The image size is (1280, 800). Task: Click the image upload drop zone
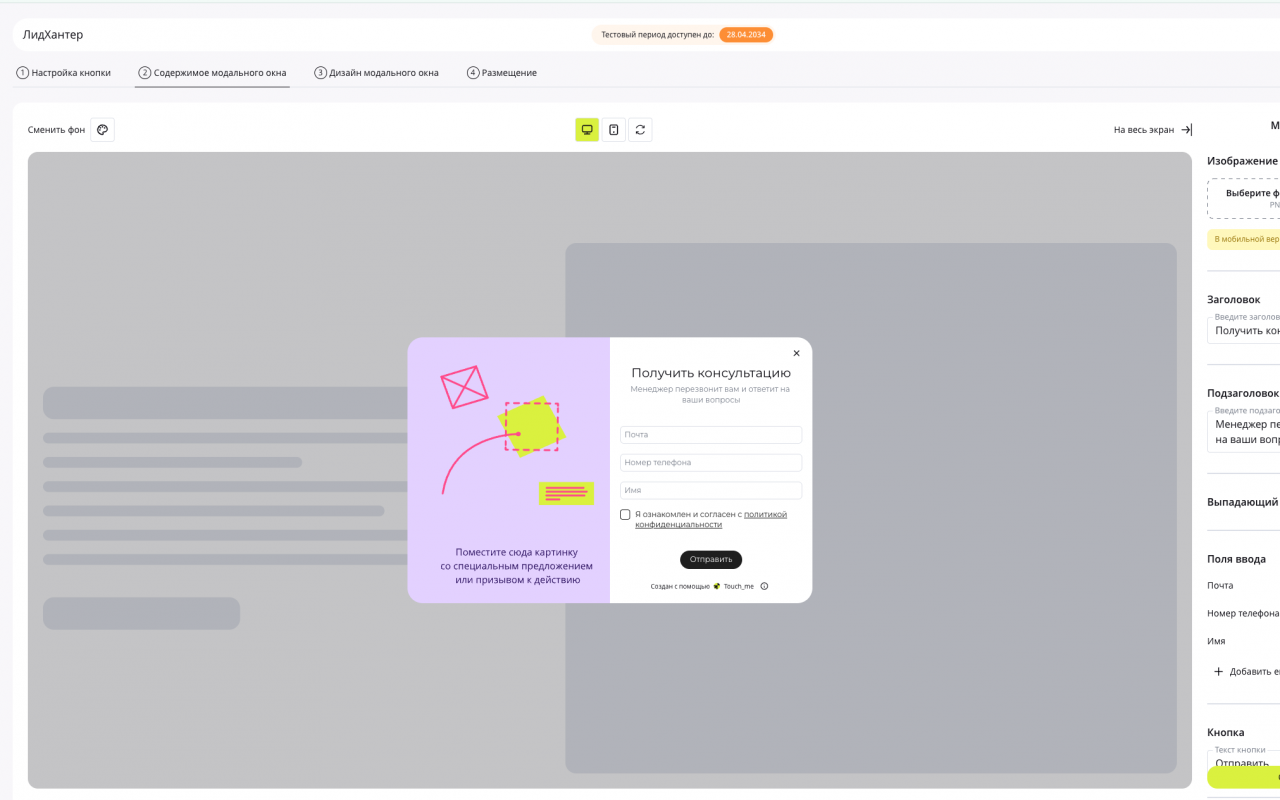[x=1243, y=198]
